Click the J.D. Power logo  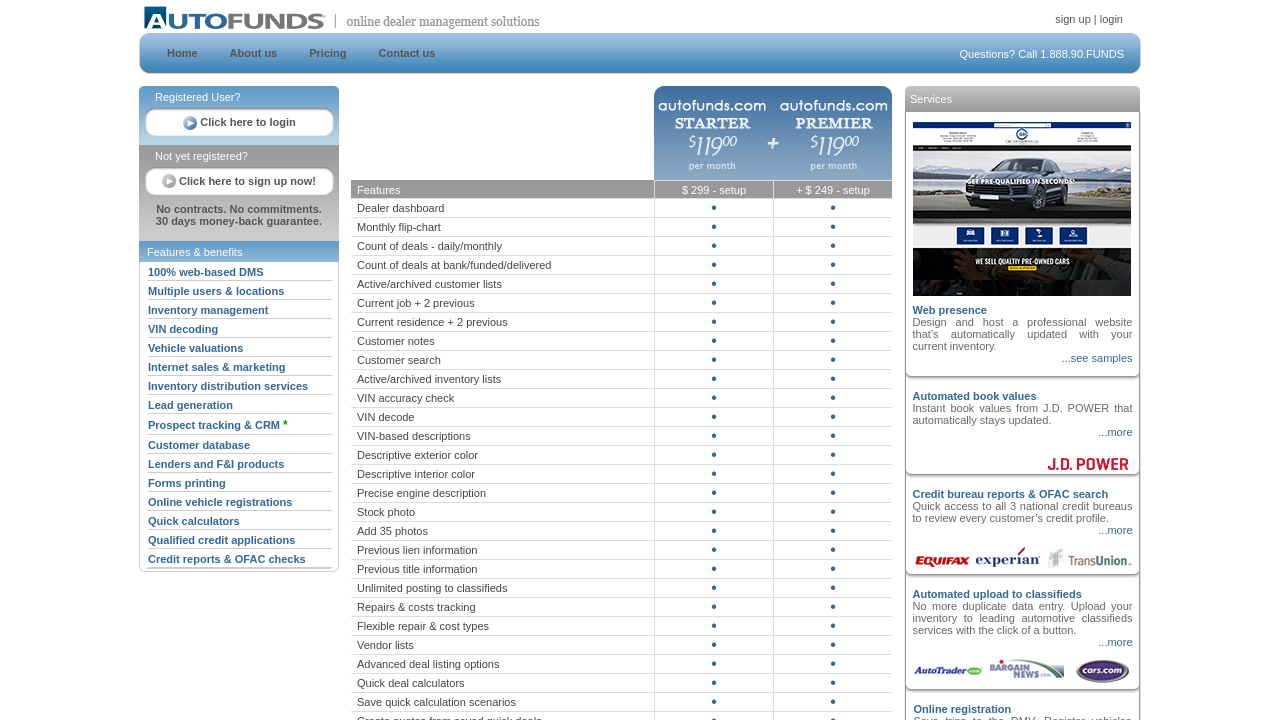[1088, 464]
